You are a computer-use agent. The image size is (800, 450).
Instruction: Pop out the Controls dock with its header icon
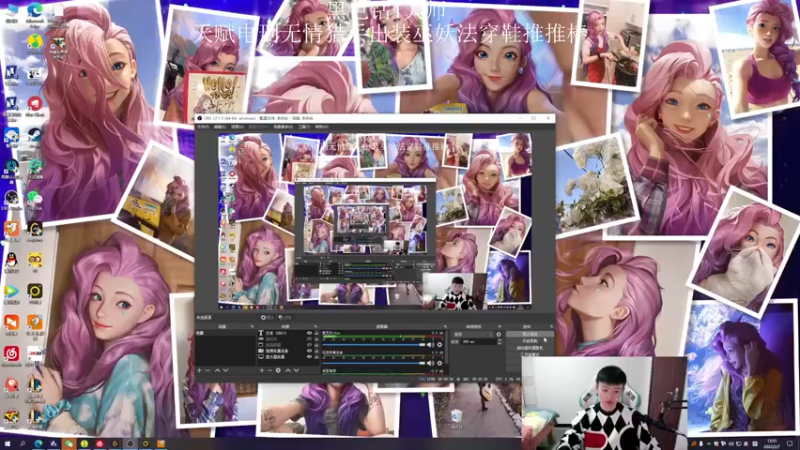pos(552,327)
